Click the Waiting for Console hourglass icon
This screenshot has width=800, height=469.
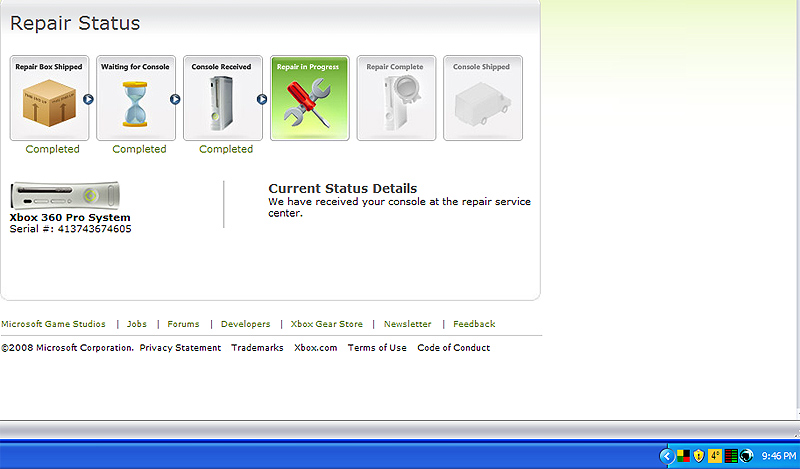click(135, 104)
